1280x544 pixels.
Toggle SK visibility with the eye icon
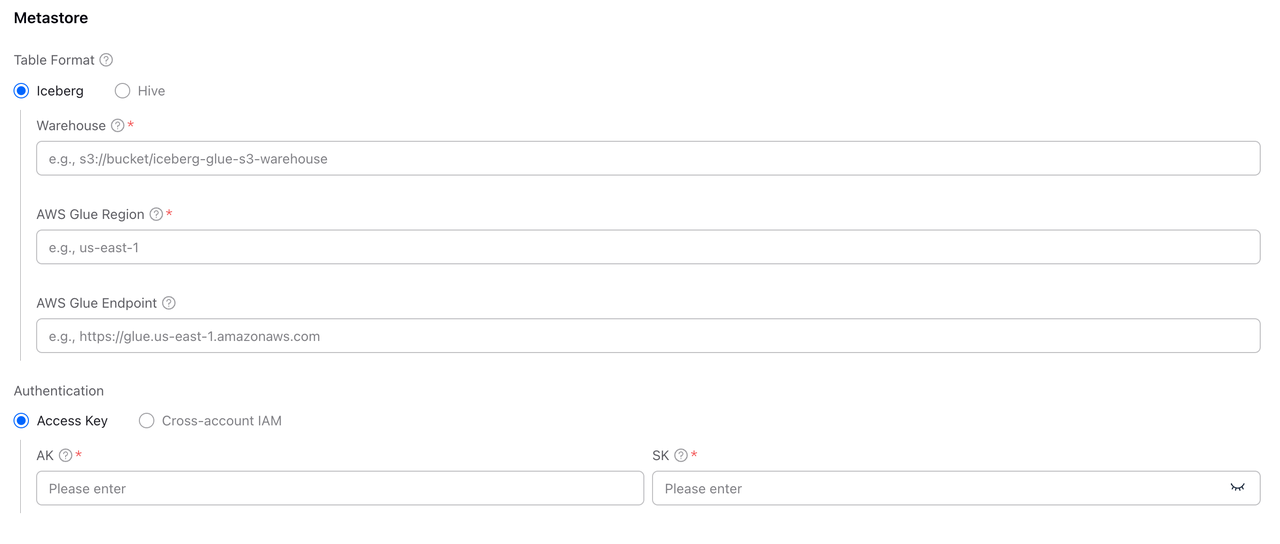tap(1238, 488)
